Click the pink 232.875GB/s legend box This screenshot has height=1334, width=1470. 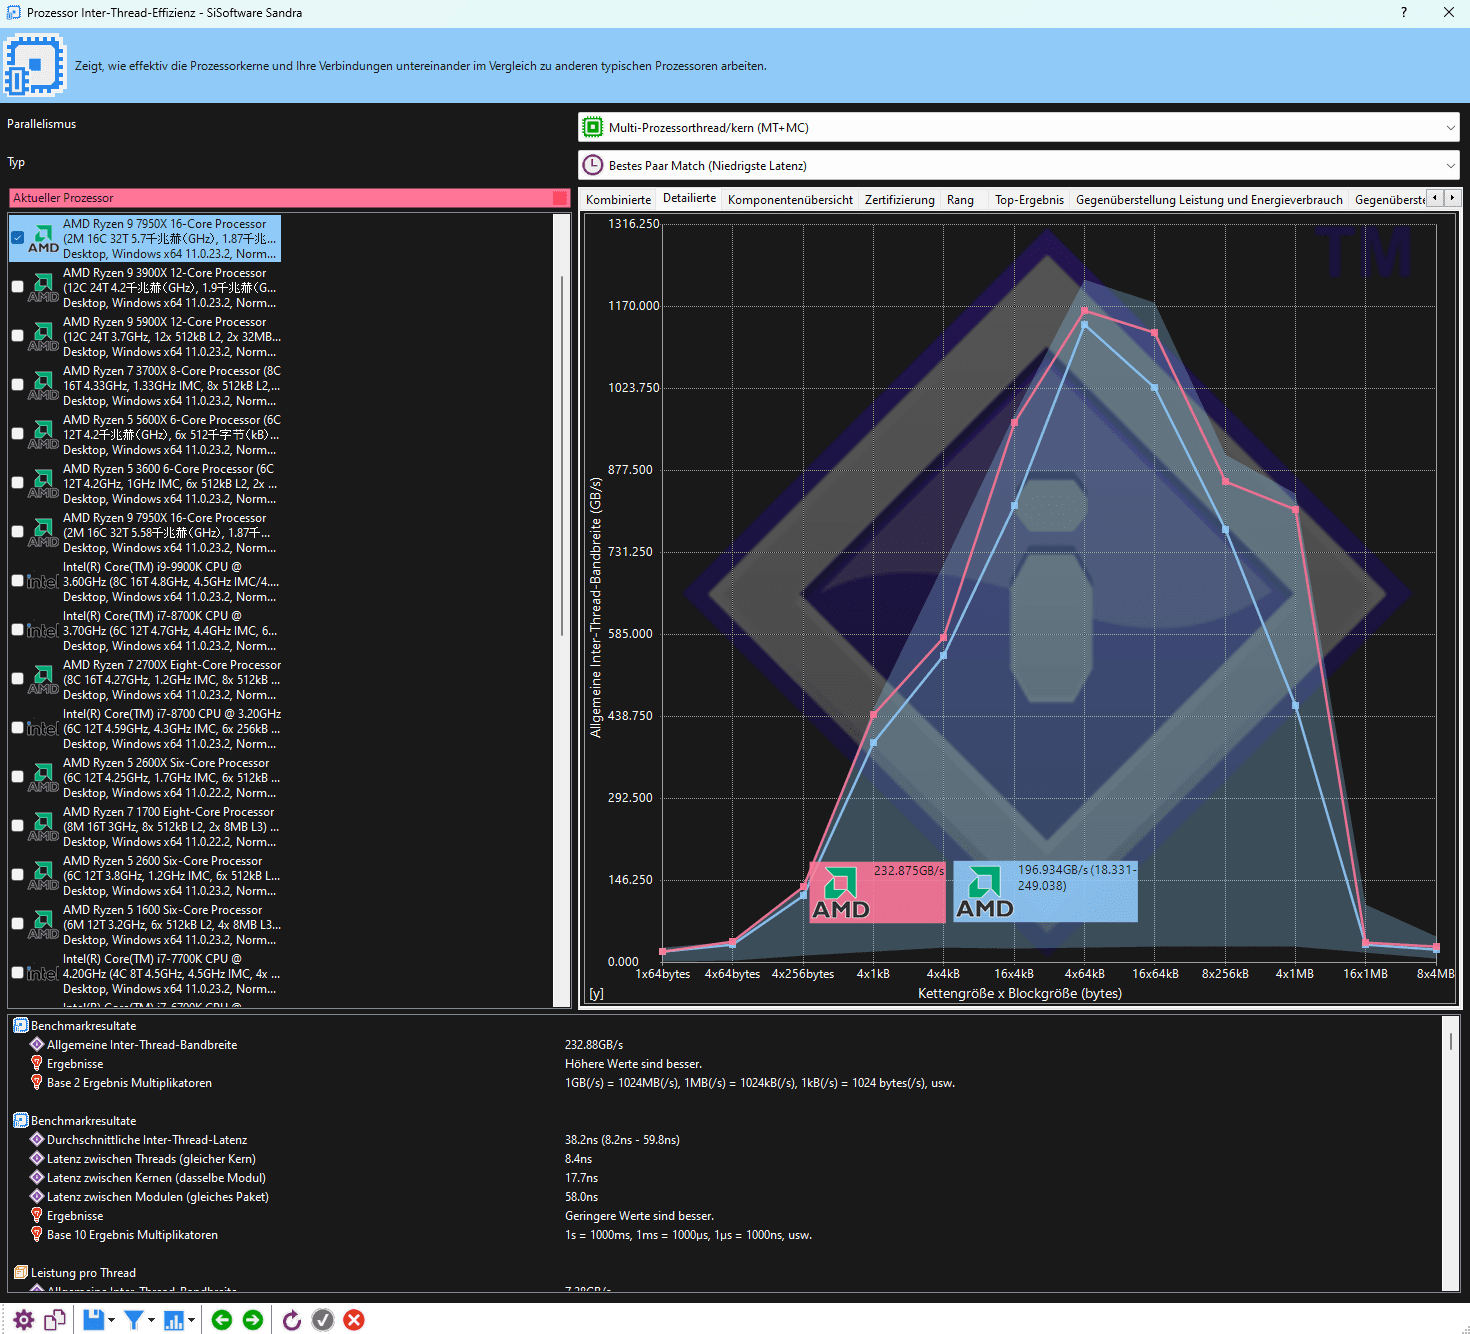(x=877, y=893)
